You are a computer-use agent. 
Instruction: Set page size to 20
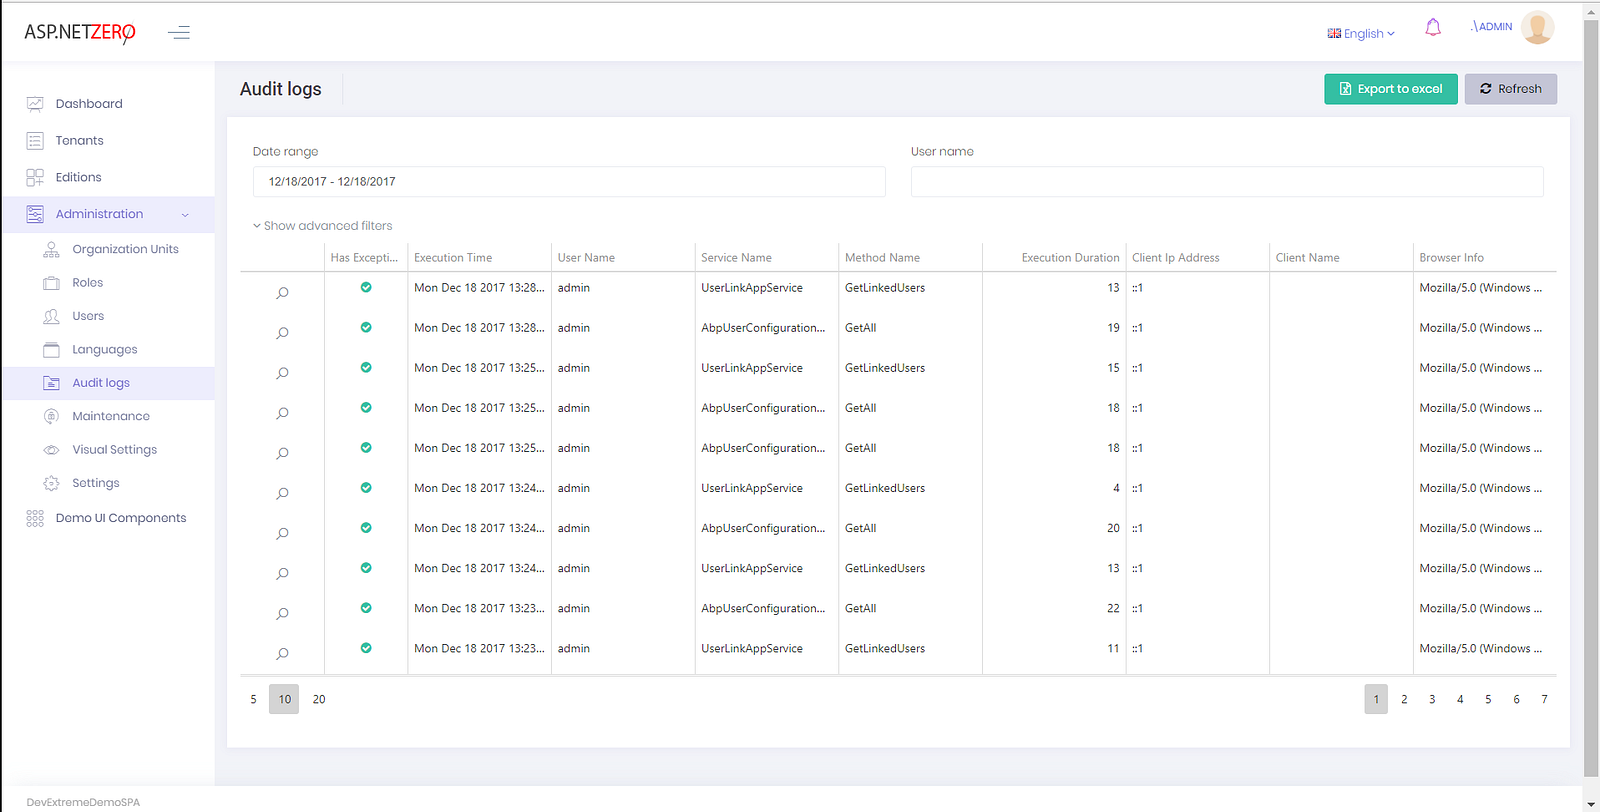(319, 699)
